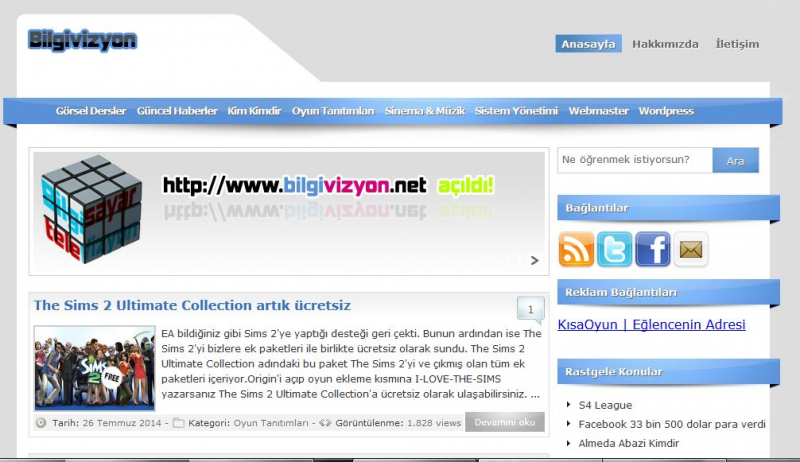Open the İletişim page

point(737,44)
